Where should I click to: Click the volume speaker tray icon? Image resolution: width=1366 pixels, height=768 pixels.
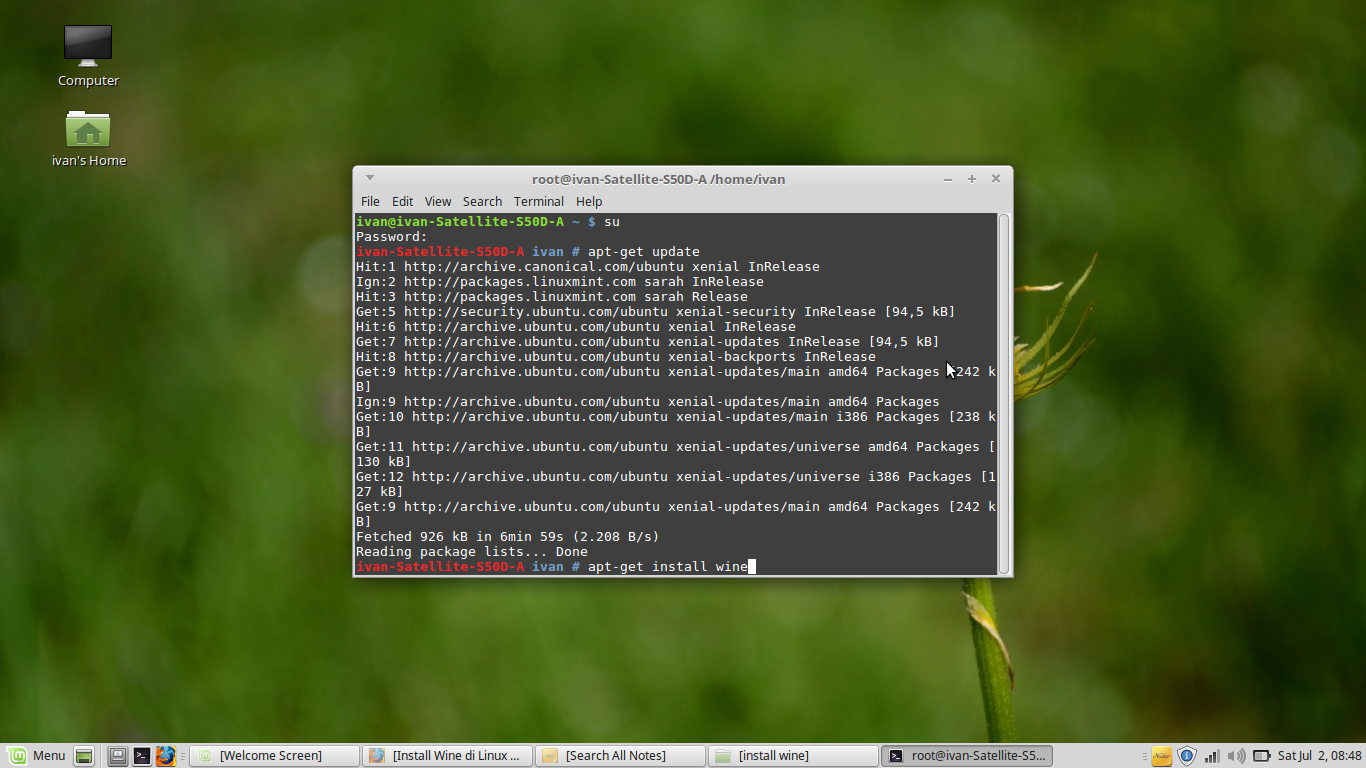click(x=1237, y=755)
